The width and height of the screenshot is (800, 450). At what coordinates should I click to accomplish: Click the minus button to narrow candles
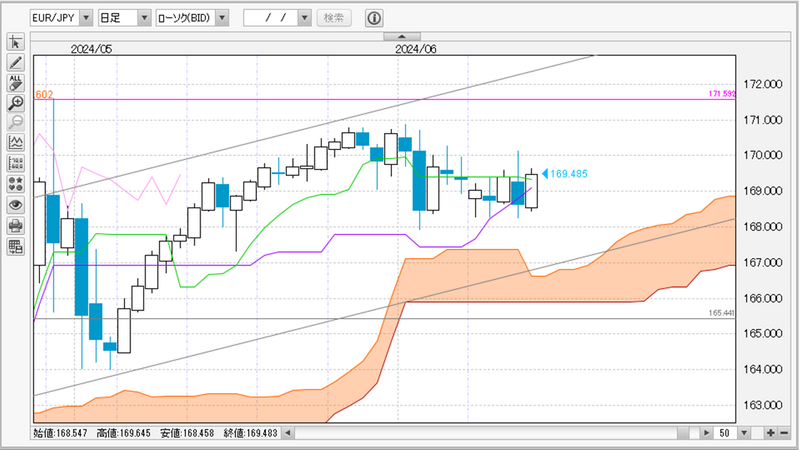click(784, 433)
